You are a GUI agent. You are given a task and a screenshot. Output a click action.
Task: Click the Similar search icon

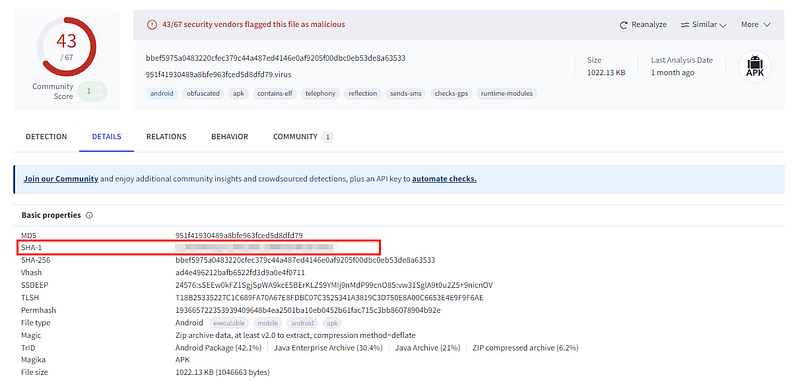685,25
